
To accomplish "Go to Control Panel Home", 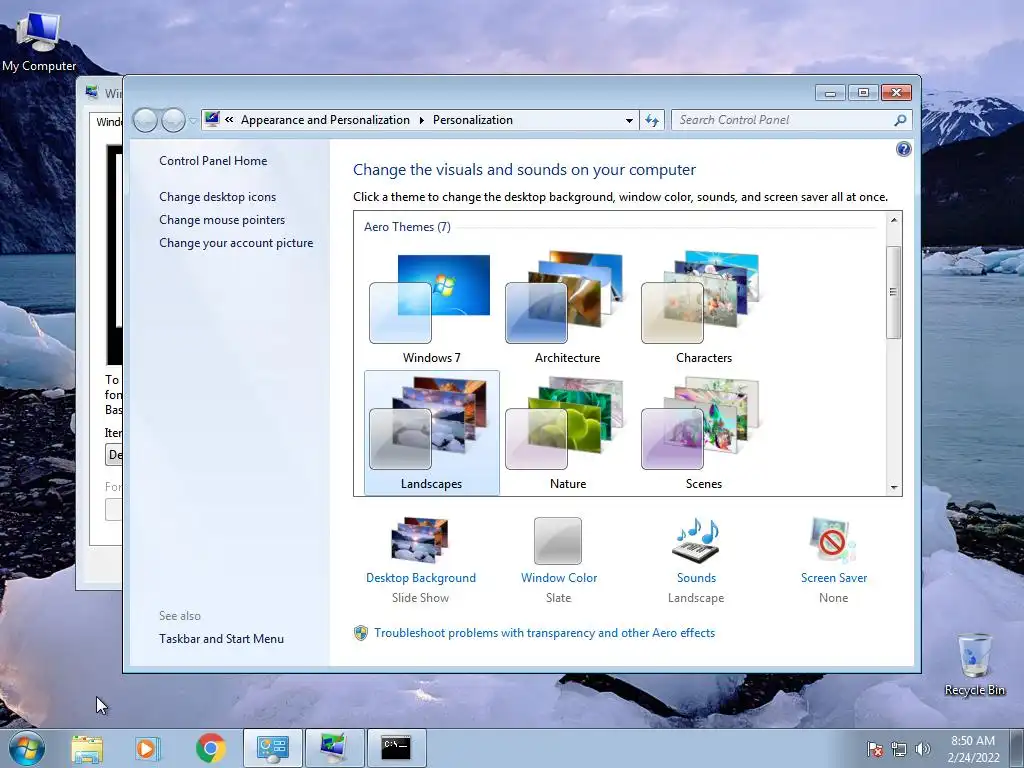I will tap(213, 161).
